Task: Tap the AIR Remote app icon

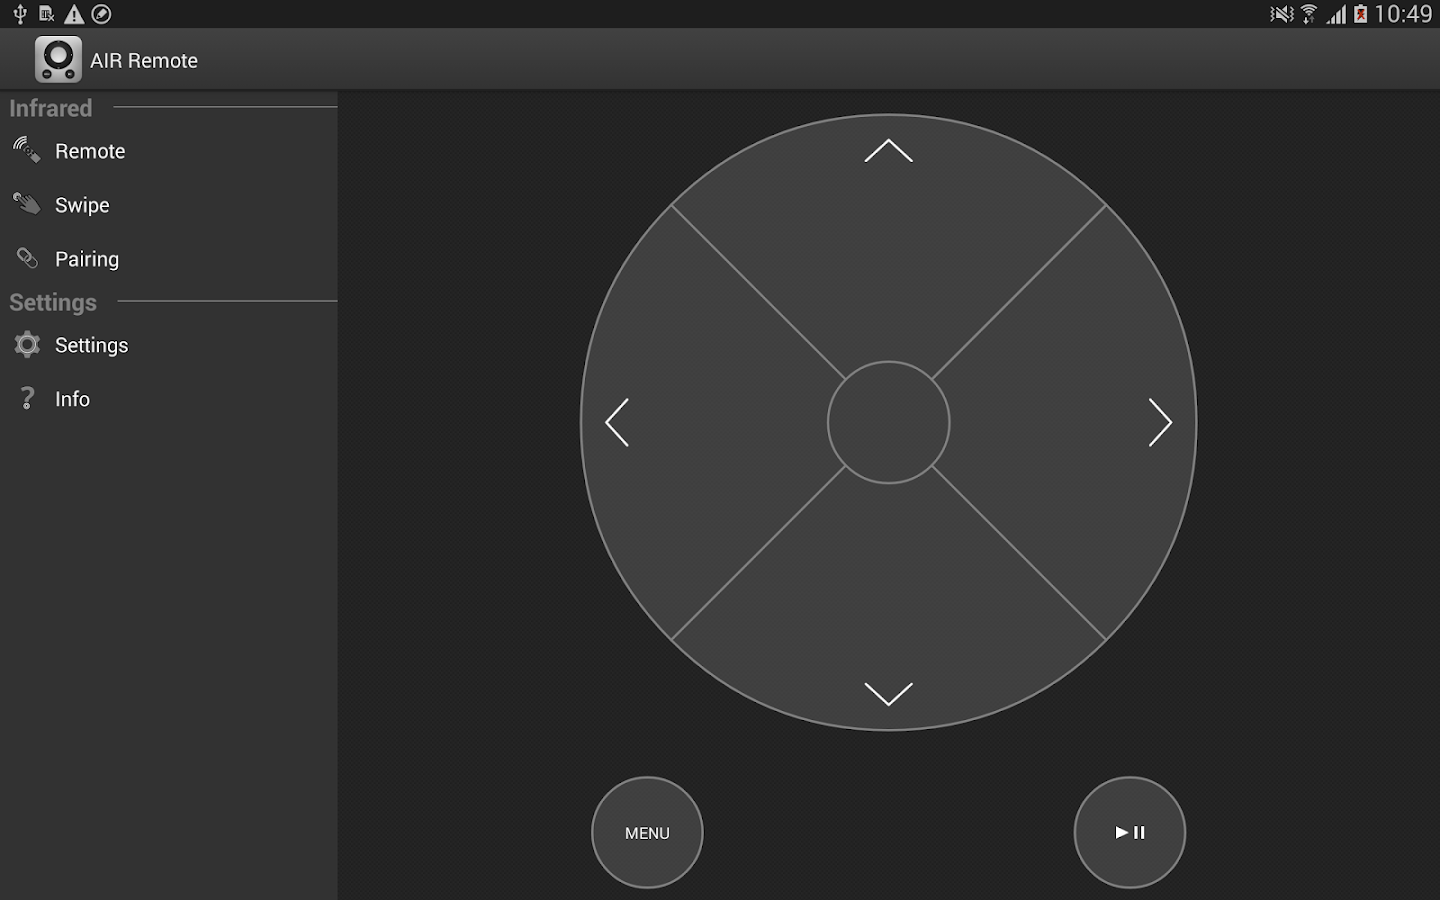Action: [x=58, y=60]
